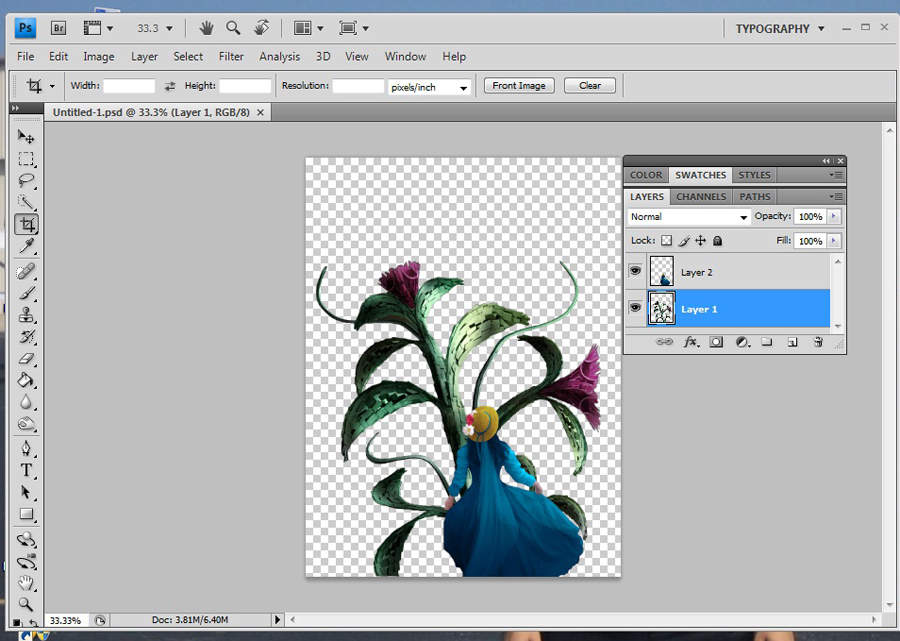Open the blend mode Normal dropdown
This screenshot has width=900, height=641.
(688, 217)
